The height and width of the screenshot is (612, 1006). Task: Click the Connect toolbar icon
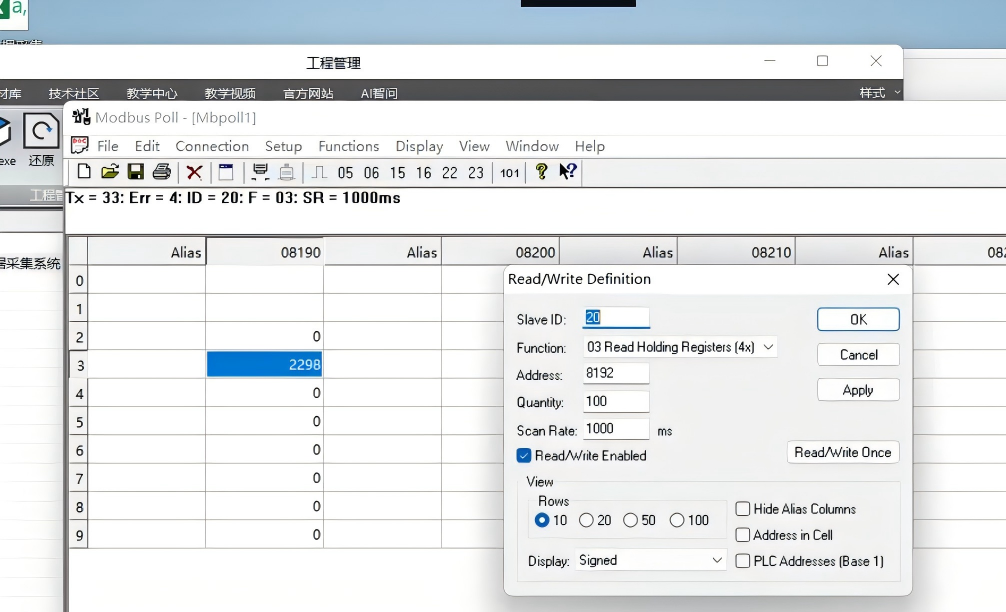pos(260,172)
